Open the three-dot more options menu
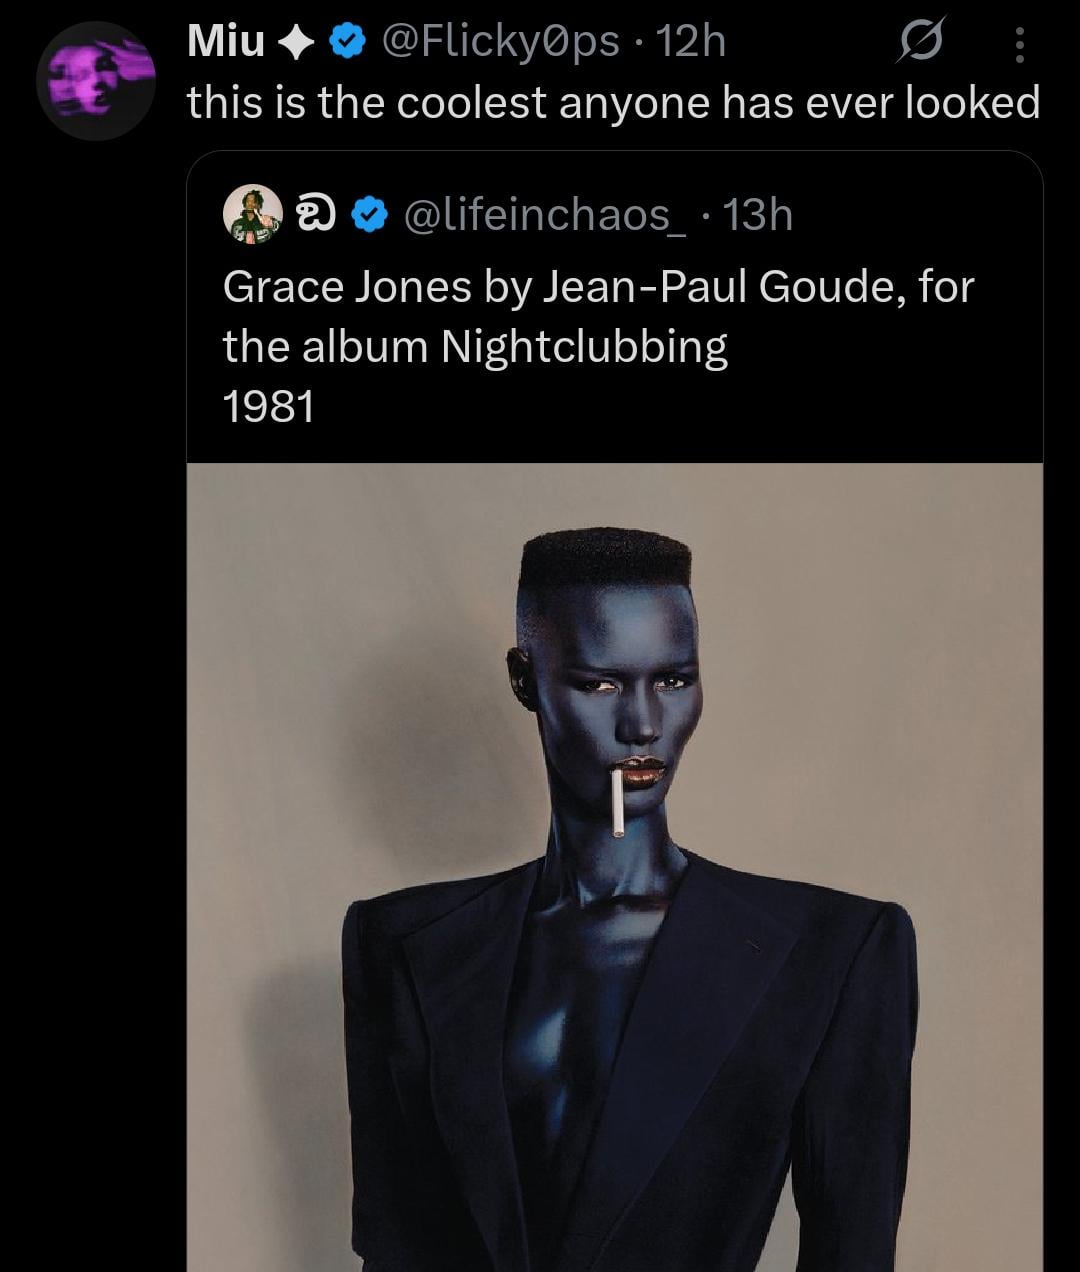Screen dimensions: 1080x1272 (x=1019, y=44)
